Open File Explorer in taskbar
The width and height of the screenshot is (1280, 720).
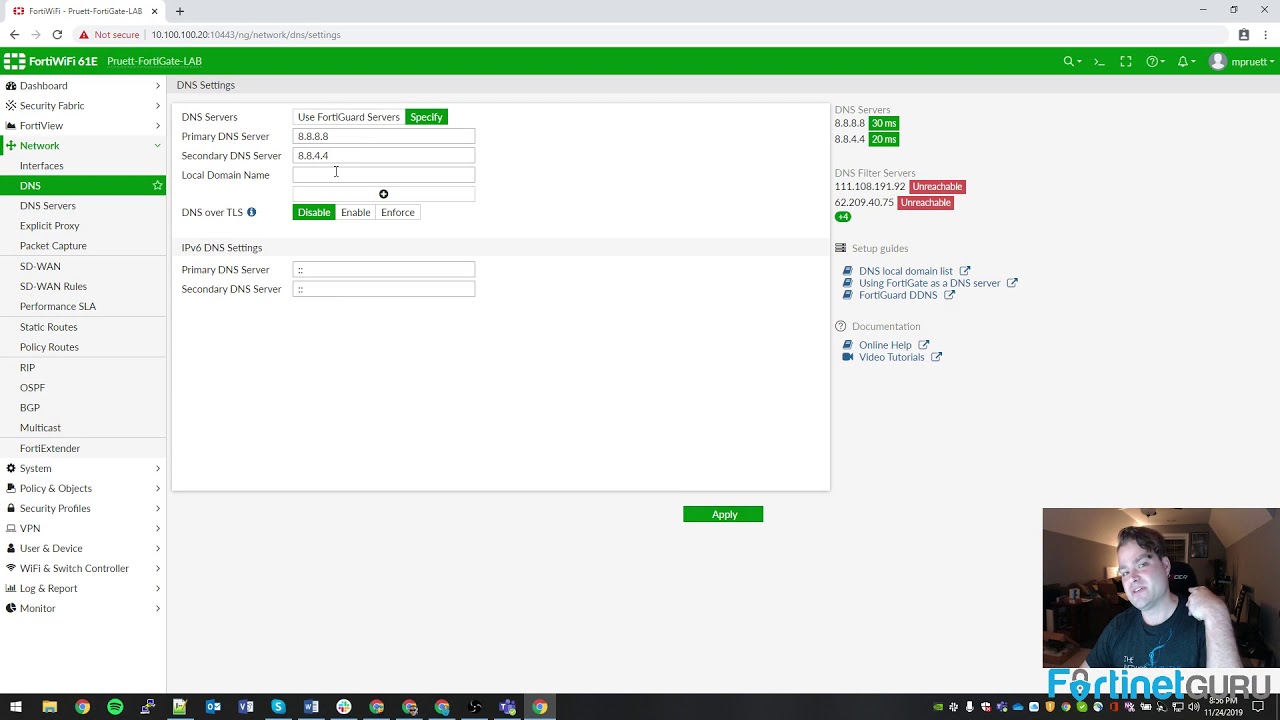(x=49, y=707)
